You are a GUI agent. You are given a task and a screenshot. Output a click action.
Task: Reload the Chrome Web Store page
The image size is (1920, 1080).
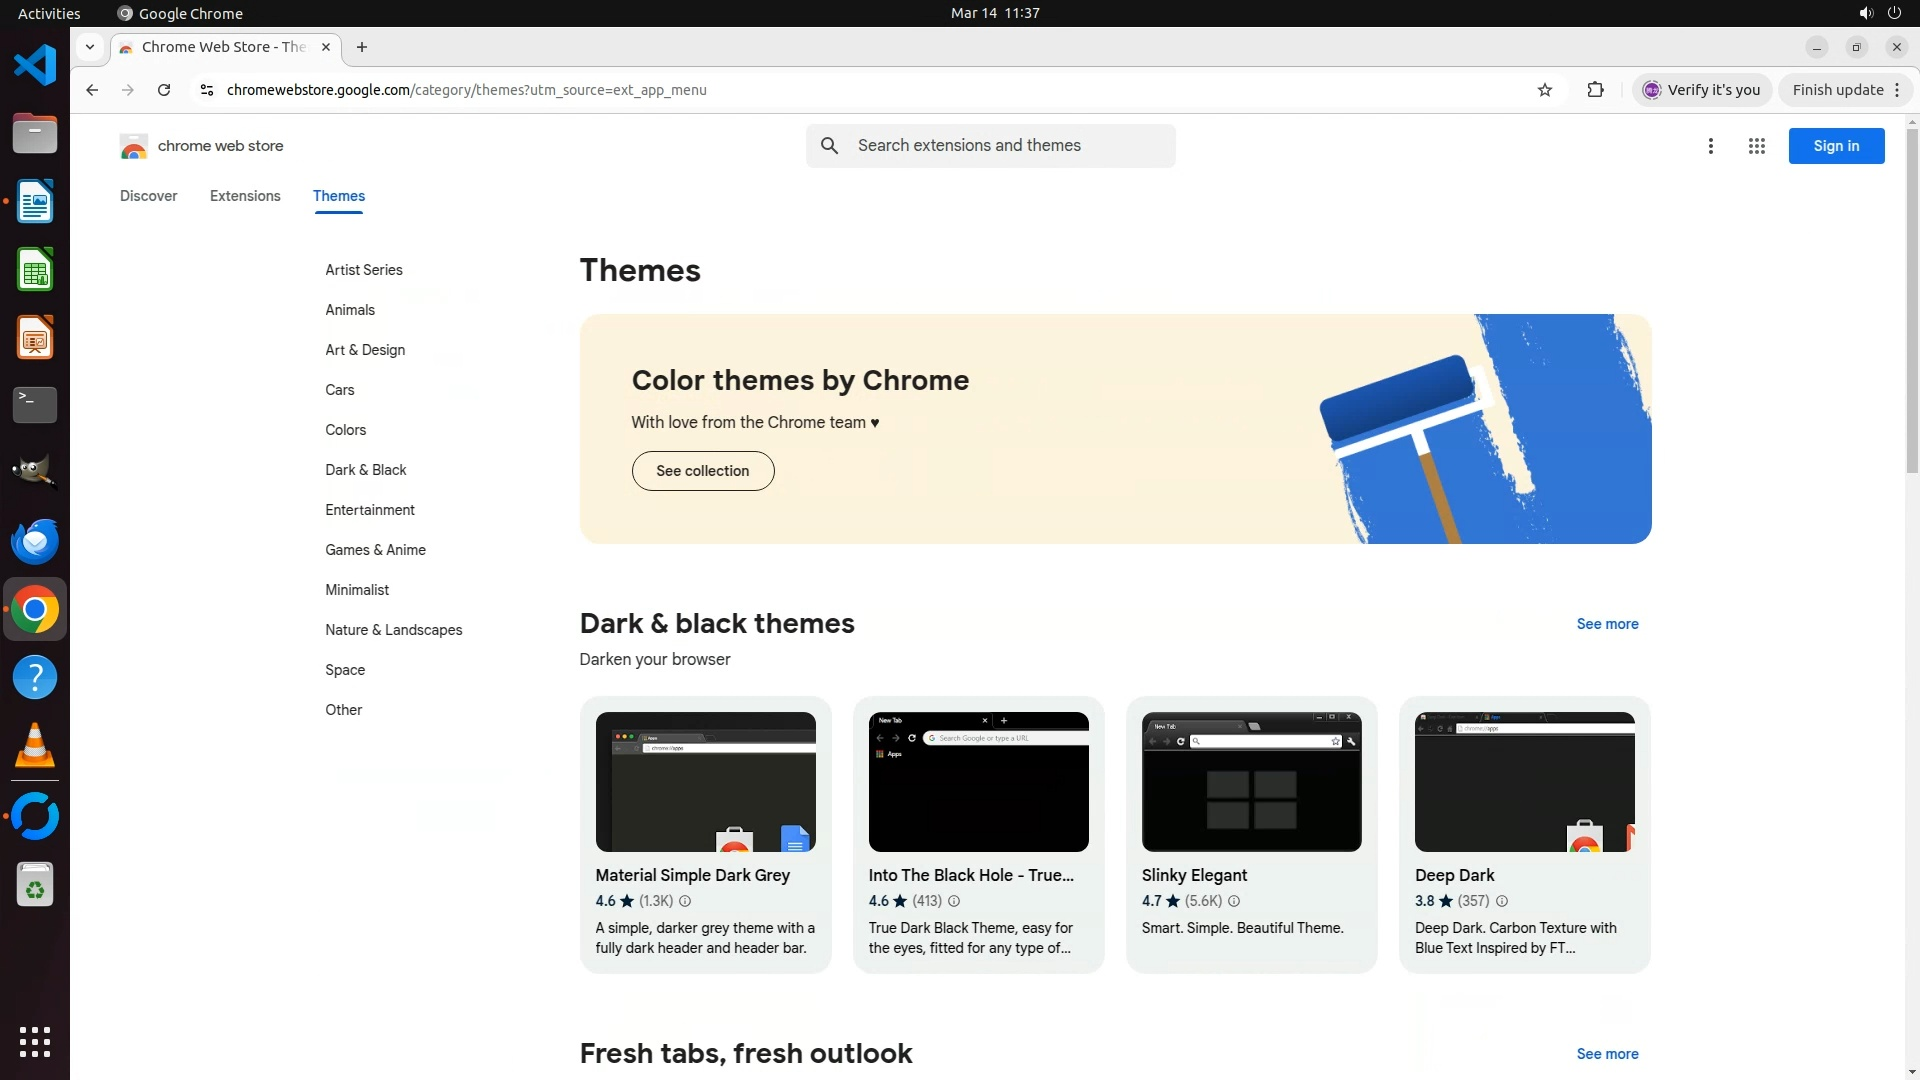[x=164, y=90]
